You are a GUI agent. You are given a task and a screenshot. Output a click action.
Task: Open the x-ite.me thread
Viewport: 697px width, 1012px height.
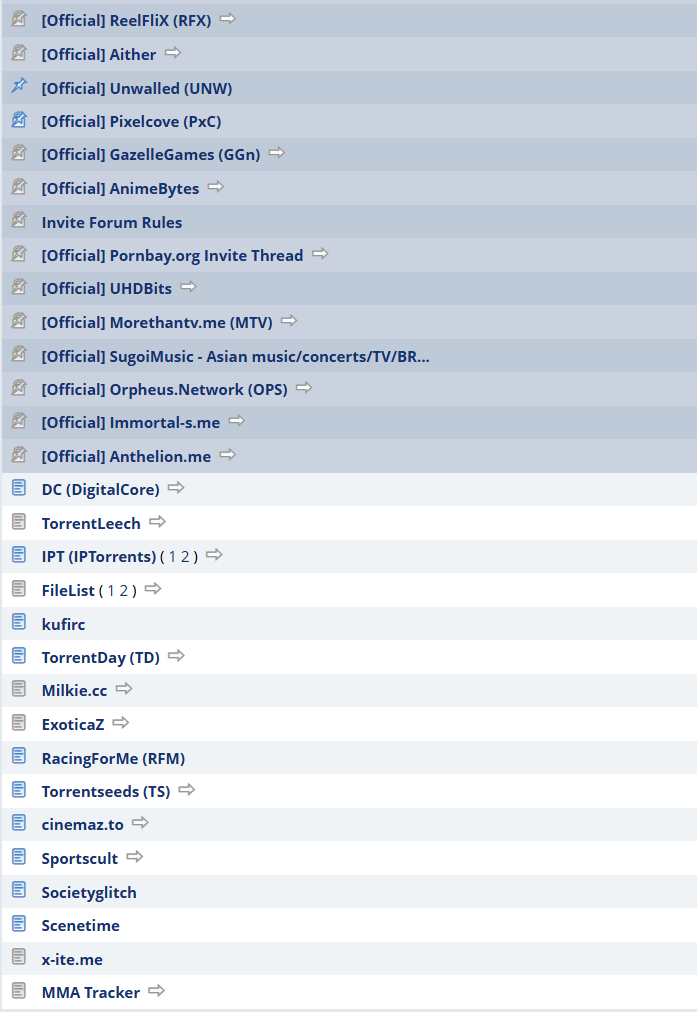click(x=72, y=960)
